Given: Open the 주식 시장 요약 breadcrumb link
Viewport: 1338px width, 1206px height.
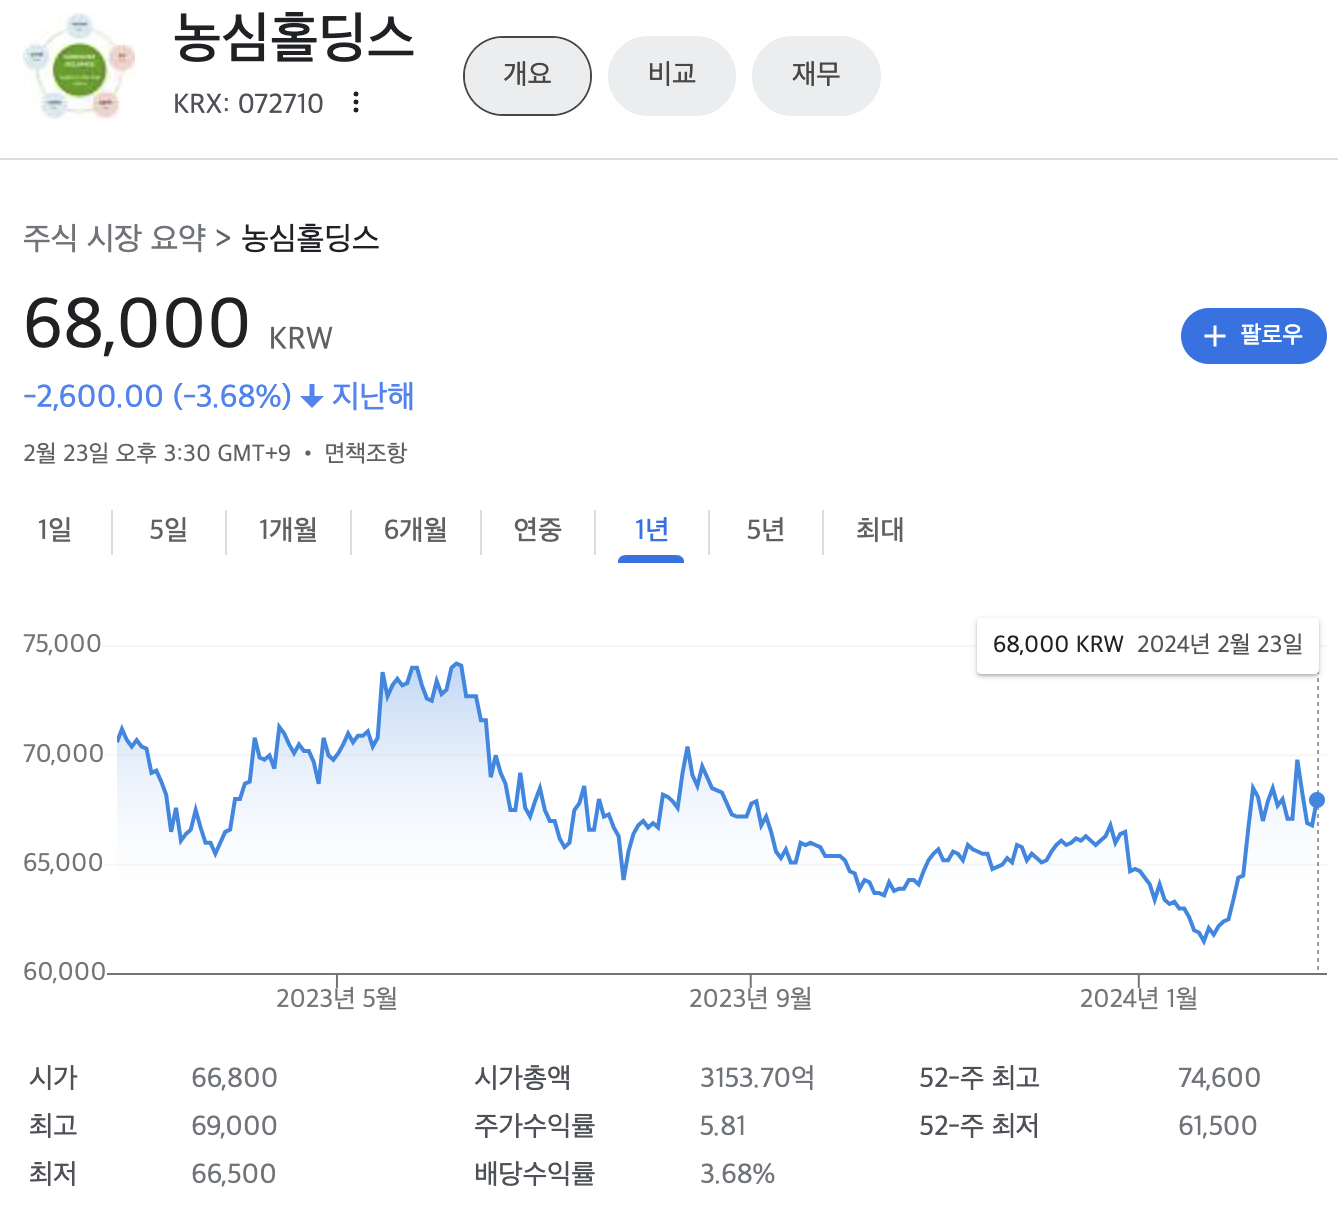Looking at the screenshot, I should pyautogui.click(x=115, y=238).
